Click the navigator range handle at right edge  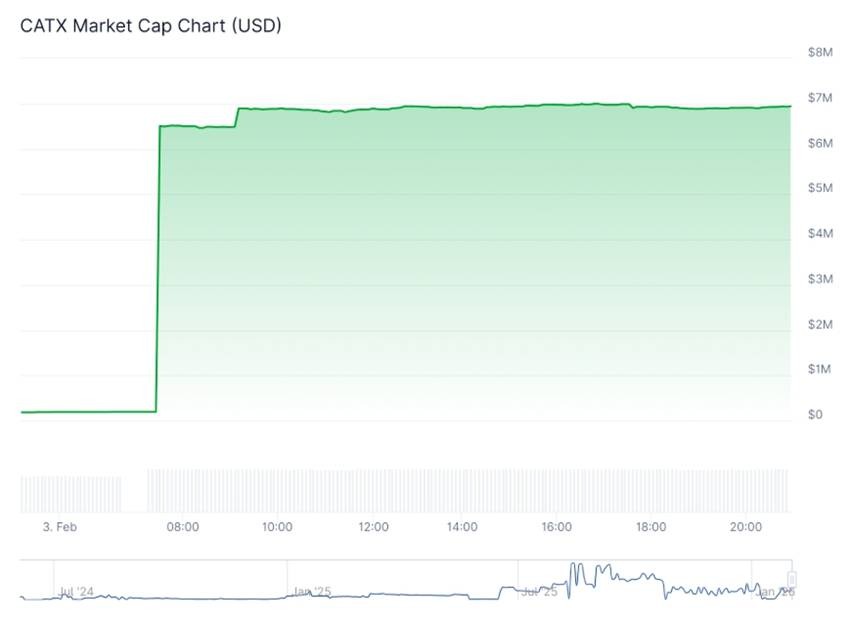tap(792, 580)
